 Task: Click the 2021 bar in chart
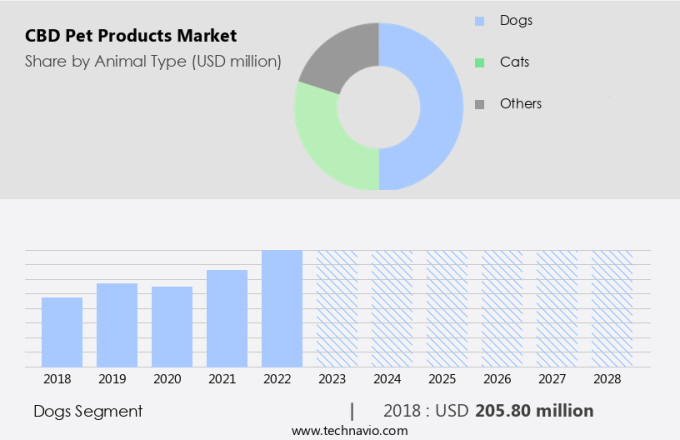click(x=227, y=317)
